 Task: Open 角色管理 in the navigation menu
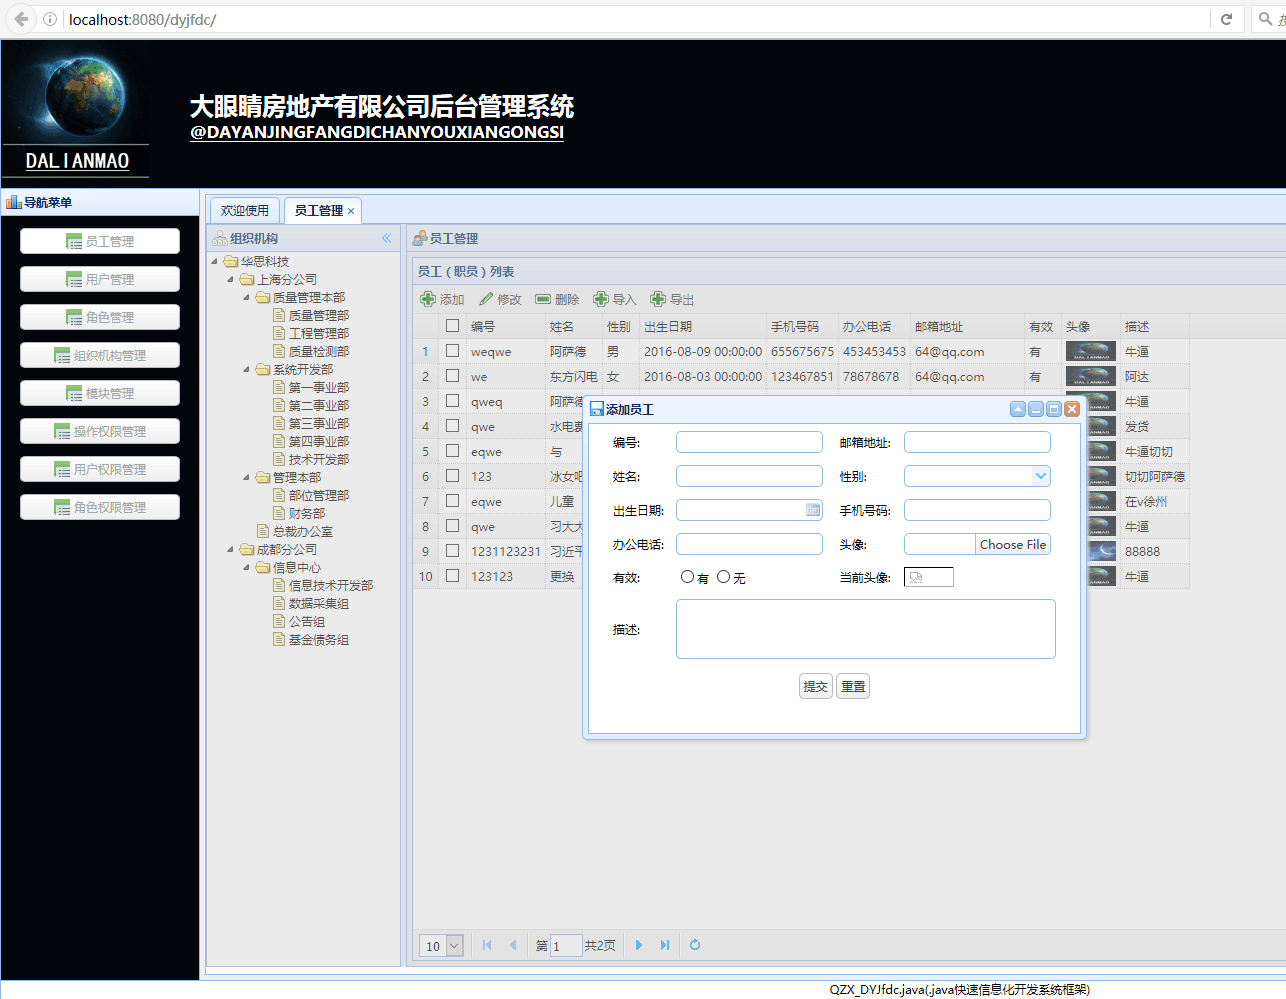point(100,317)
